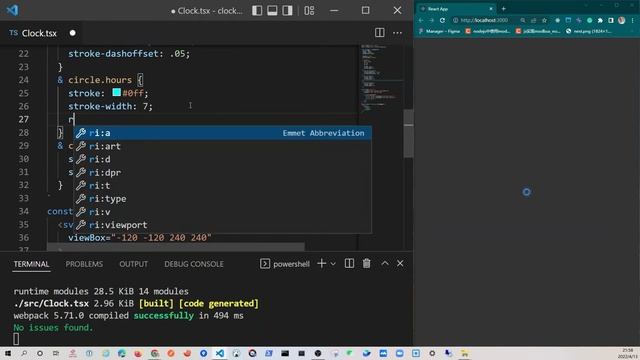Select the ri:a Emmet suggestion

coord(222,133)
